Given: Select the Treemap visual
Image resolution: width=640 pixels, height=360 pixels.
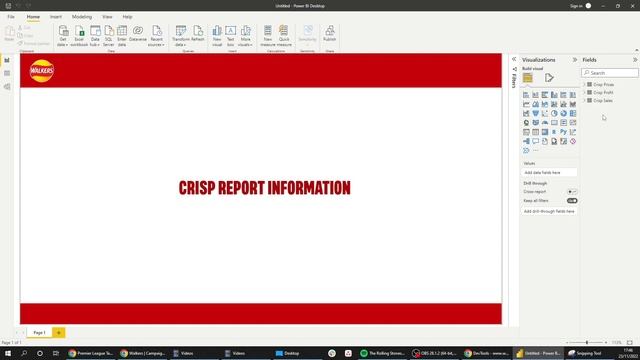Looking at the screenshot, I should (573, 113).
